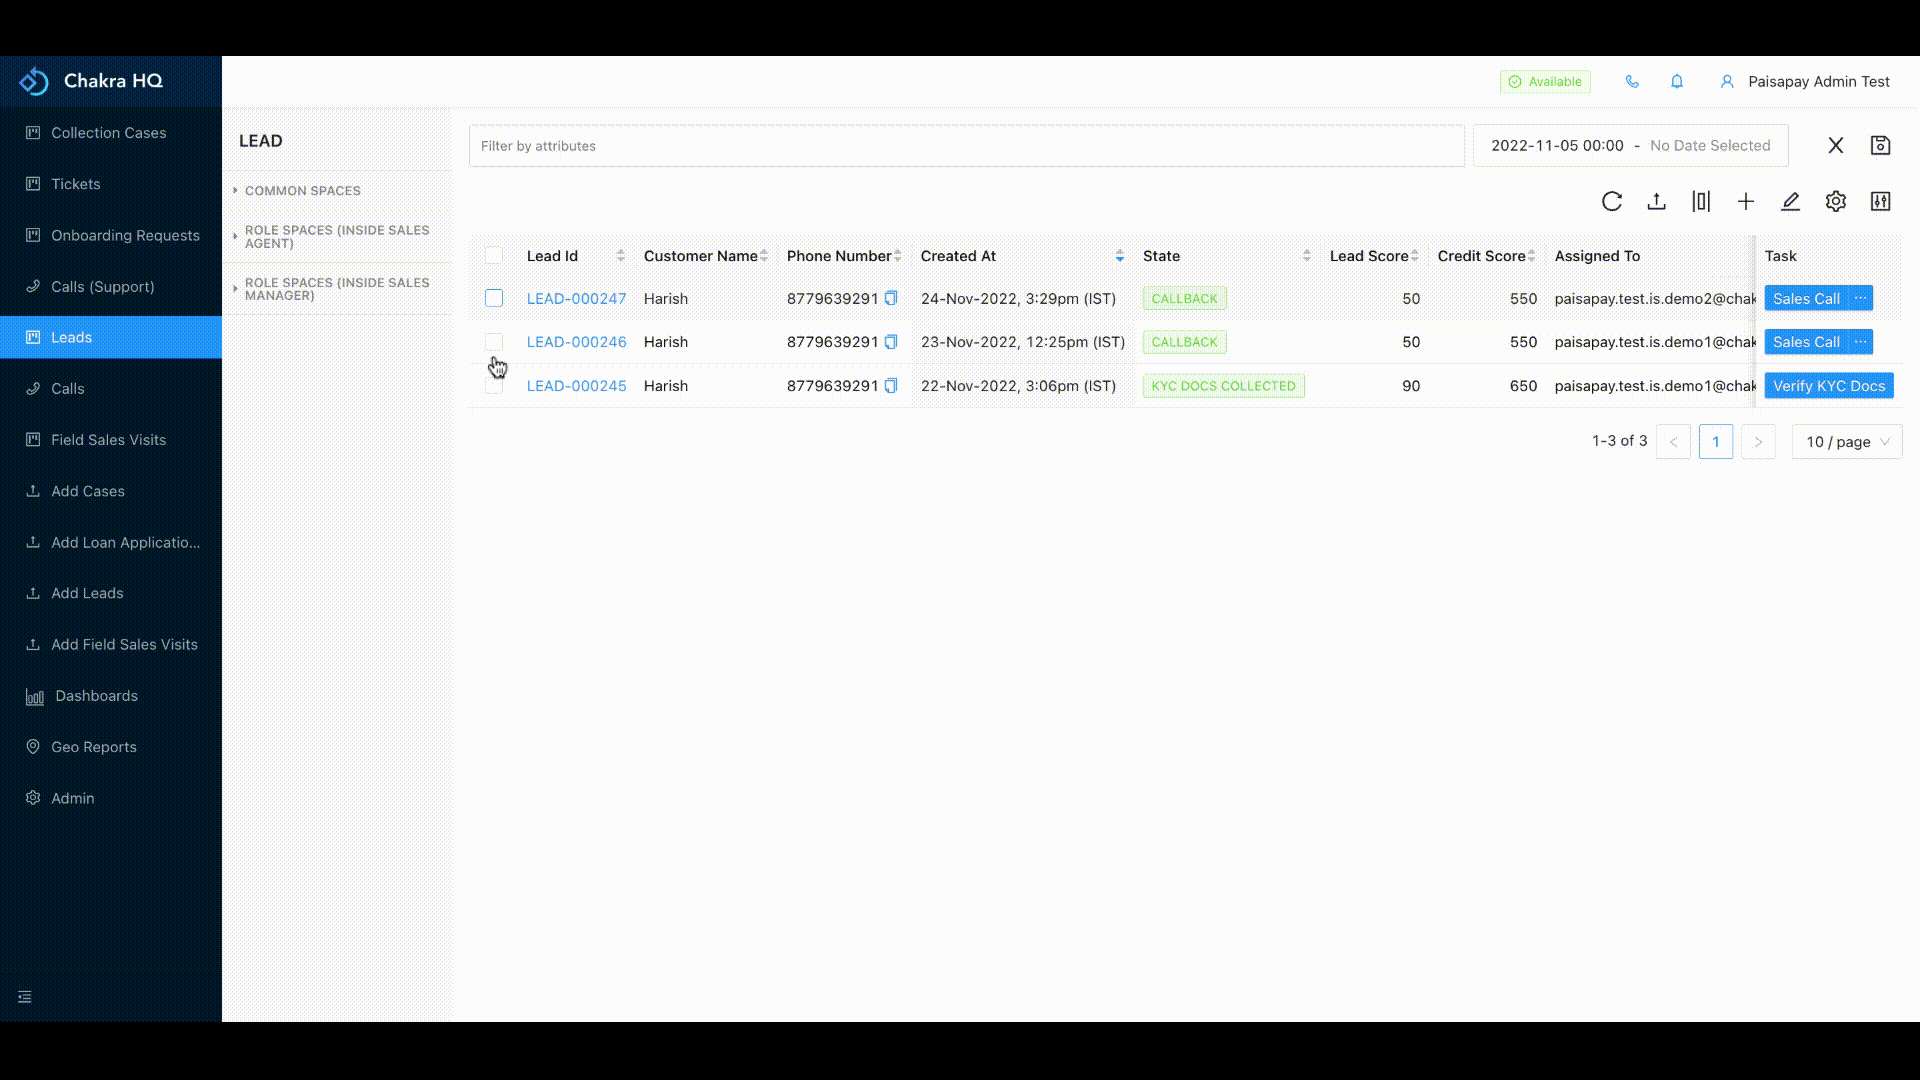
Task: Tick the checkbox for LEAD-000246
Action: 494,342
